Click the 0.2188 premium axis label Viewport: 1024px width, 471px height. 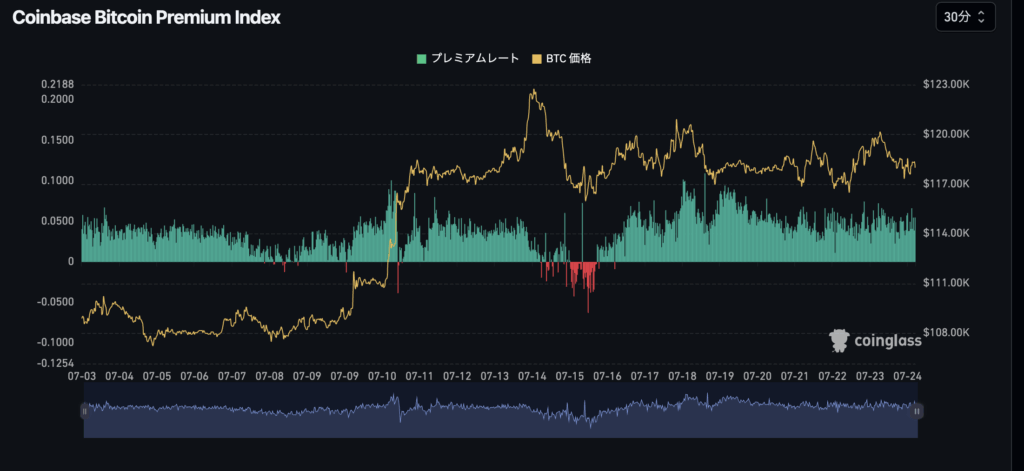click(57, 84)
